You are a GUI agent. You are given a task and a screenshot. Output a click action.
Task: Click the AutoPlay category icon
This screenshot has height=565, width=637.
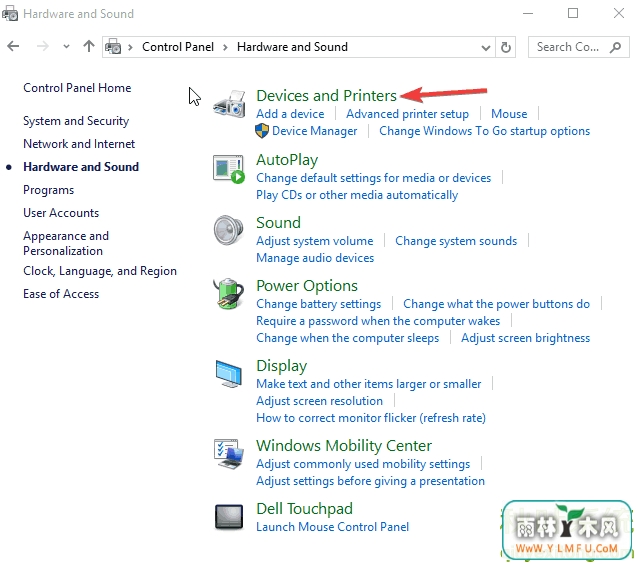pos(229,169)
